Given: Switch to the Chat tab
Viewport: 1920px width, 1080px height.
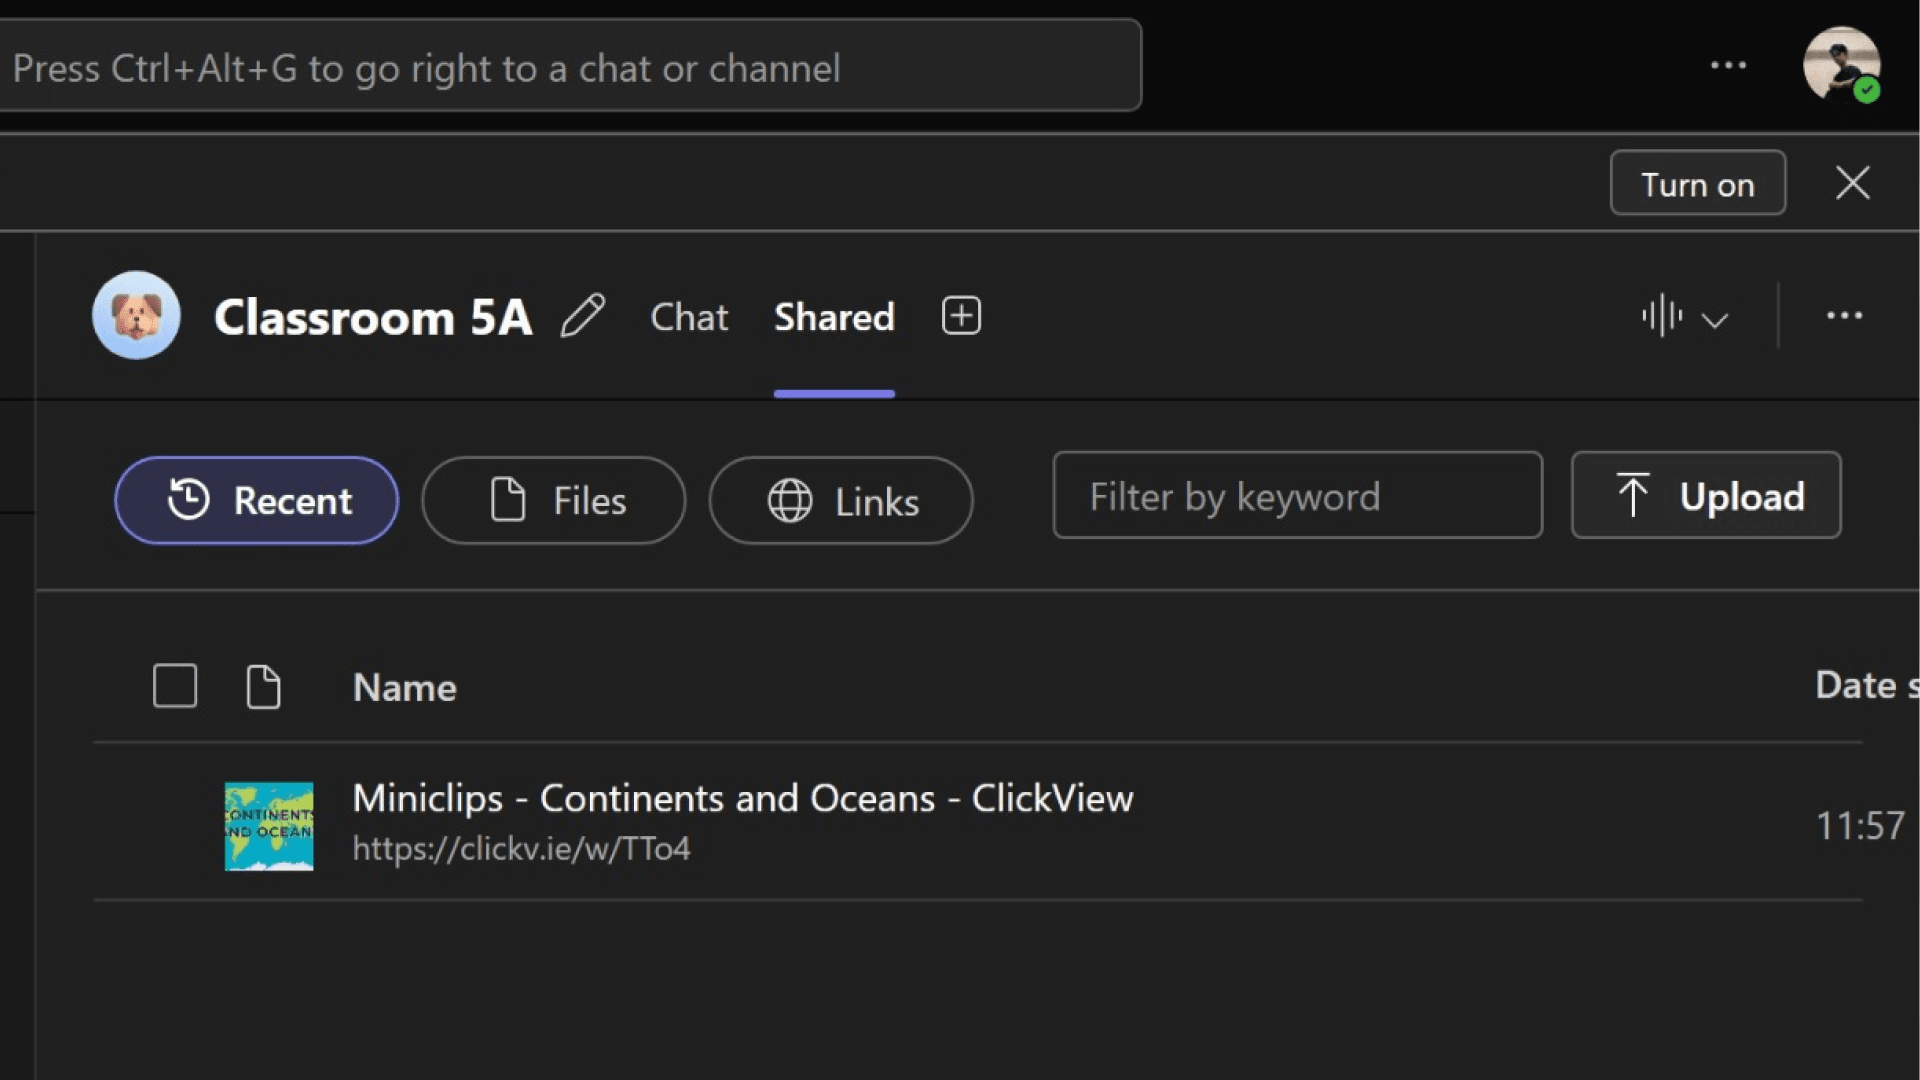Looking at the screenshot, I should click(x=688, y=316).
